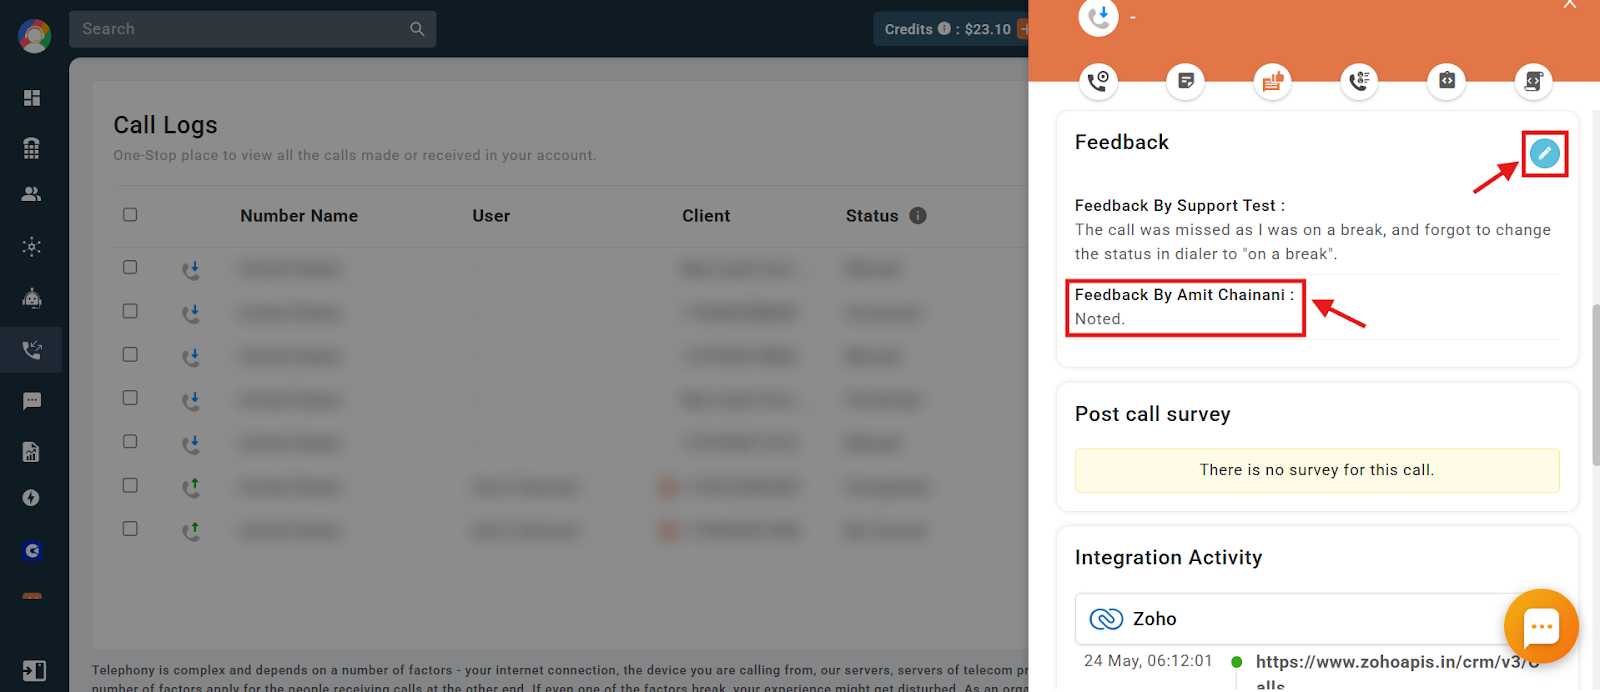
Task: Open the integration clipboard code icon tab
Action: coord(1446,81)
